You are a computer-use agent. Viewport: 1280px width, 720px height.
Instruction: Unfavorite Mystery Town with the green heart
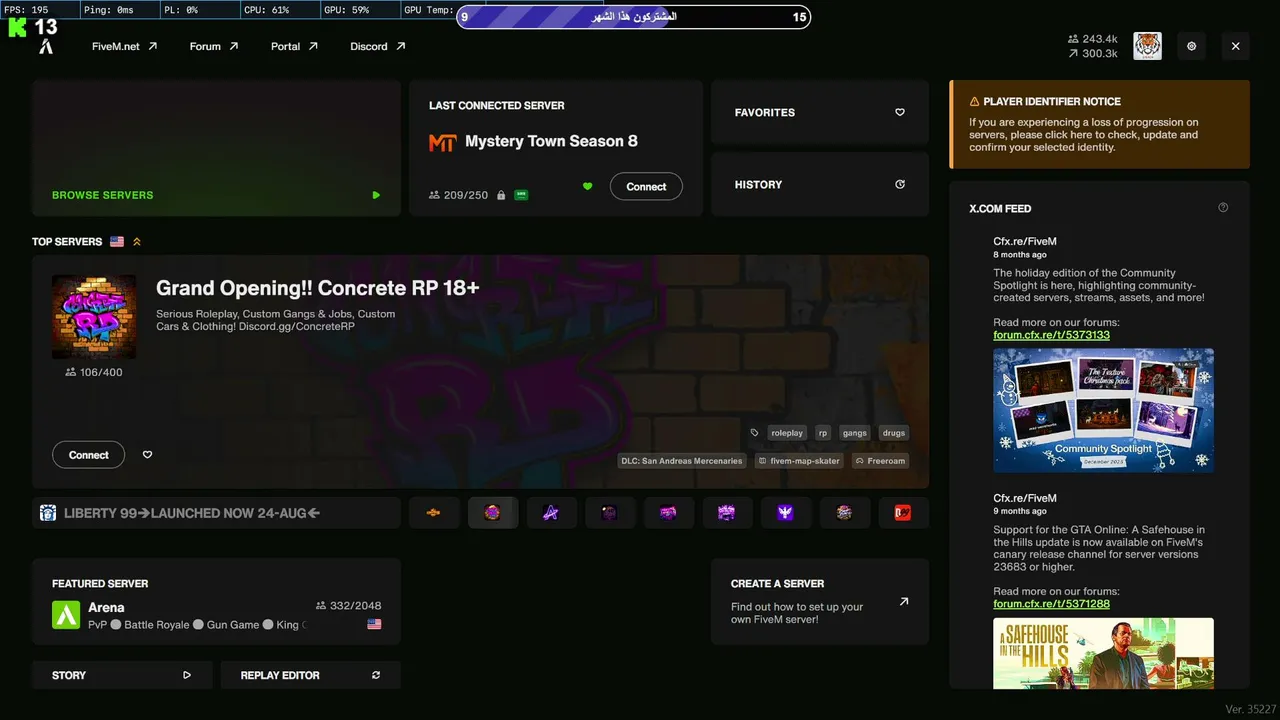pyautogui.click(x=587, y=186)
